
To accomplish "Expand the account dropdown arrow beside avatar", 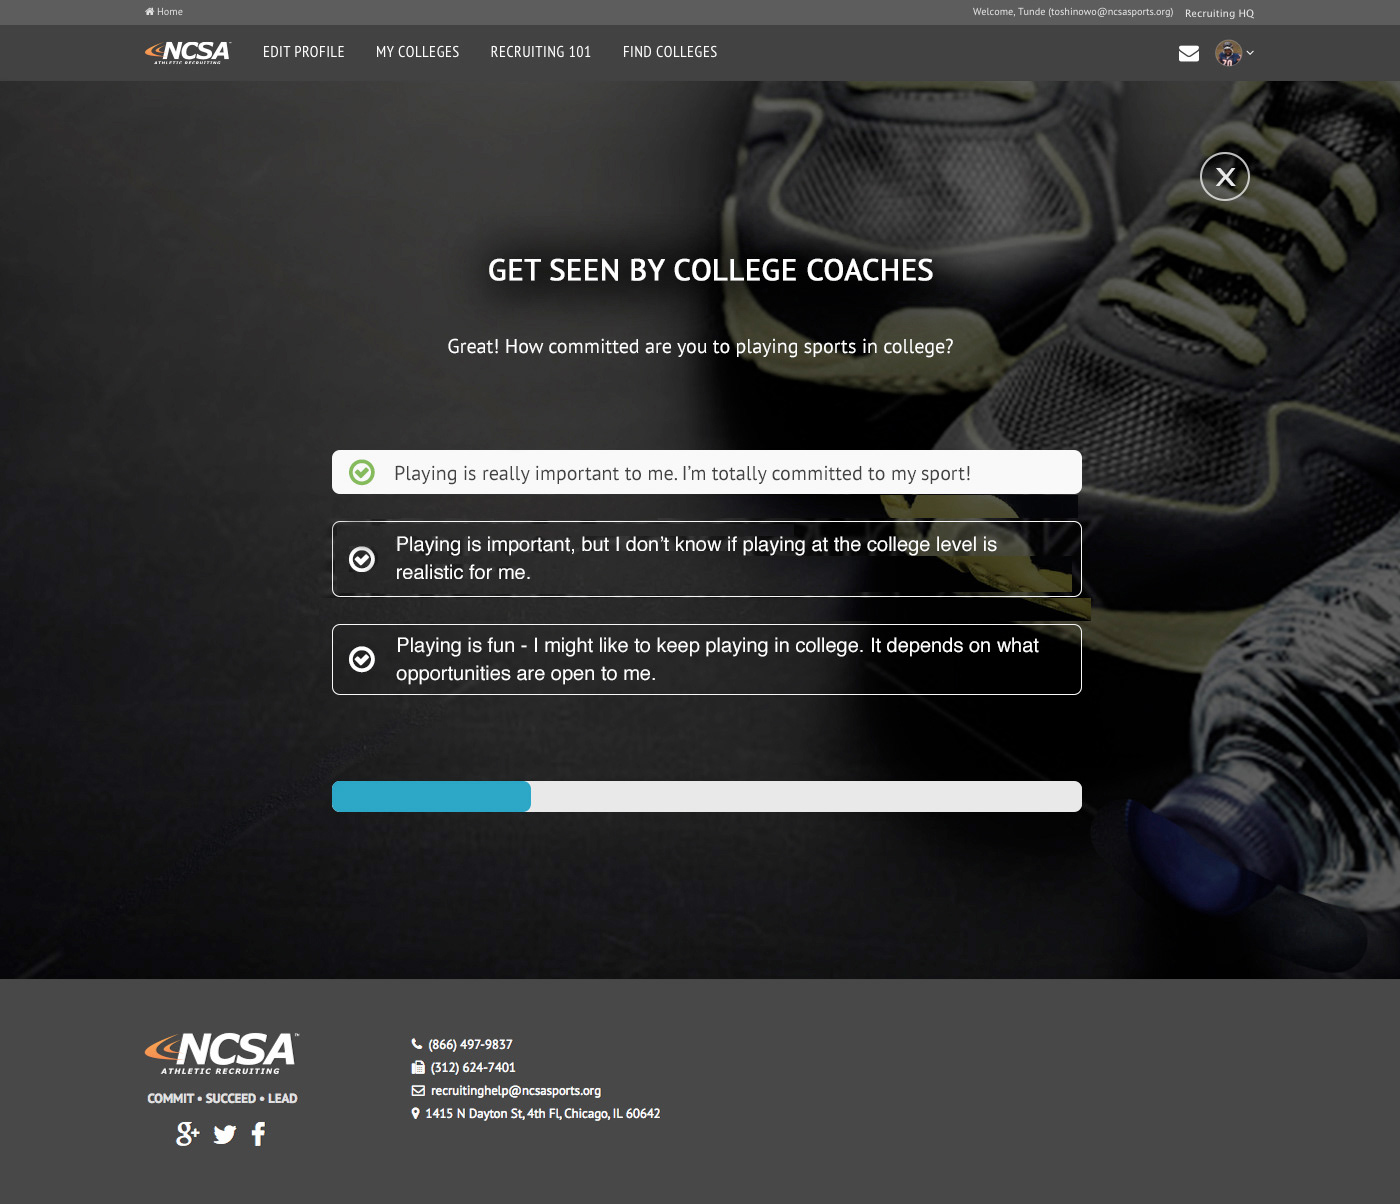I will tap(1250, 53).
